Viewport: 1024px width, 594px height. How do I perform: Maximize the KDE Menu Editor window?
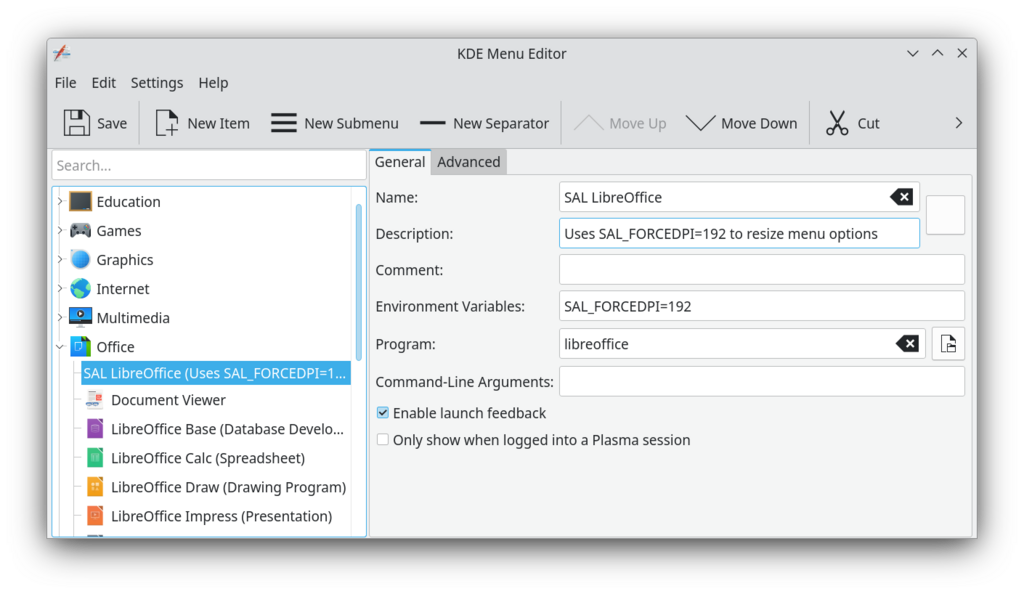coord(937,54)
